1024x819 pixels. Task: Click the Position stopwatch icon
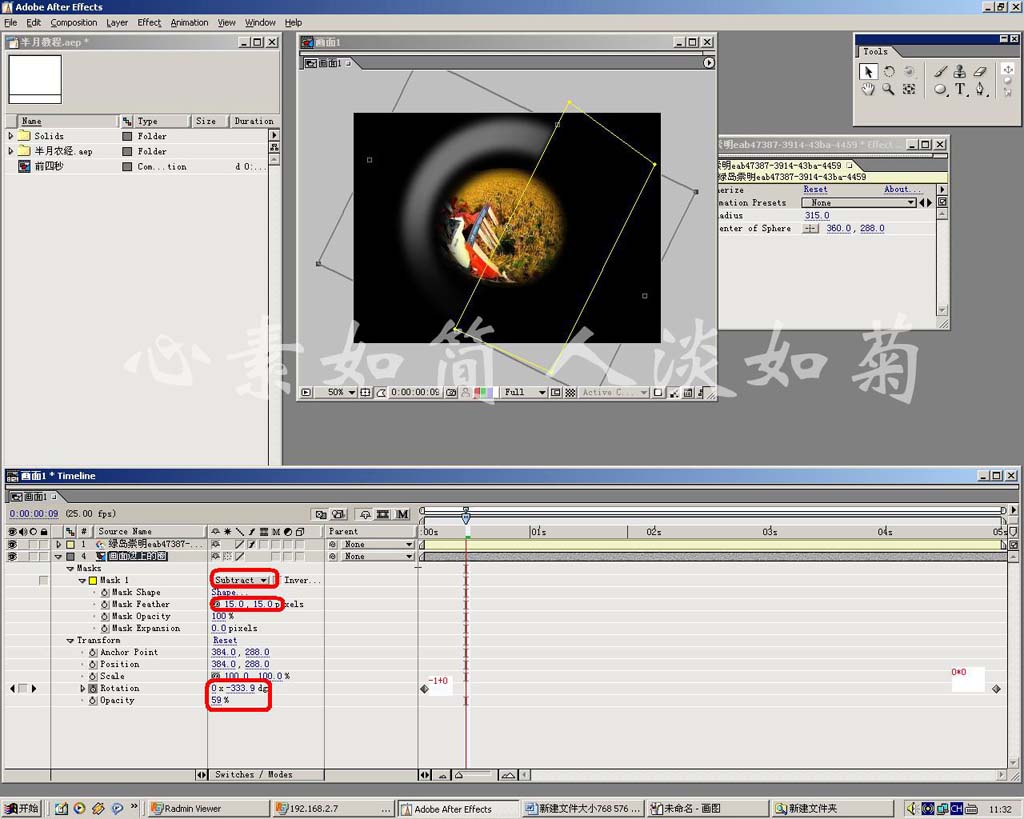pyautogui.click(x=93, y=664)
